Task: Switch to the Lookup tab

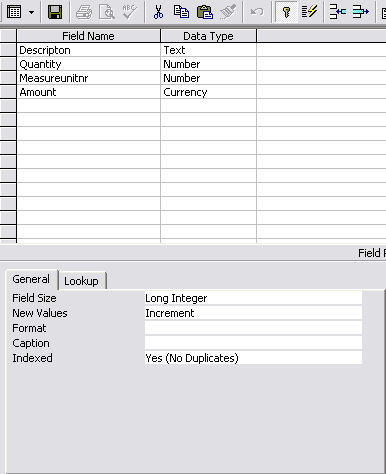Action: [x=81, y=281]
